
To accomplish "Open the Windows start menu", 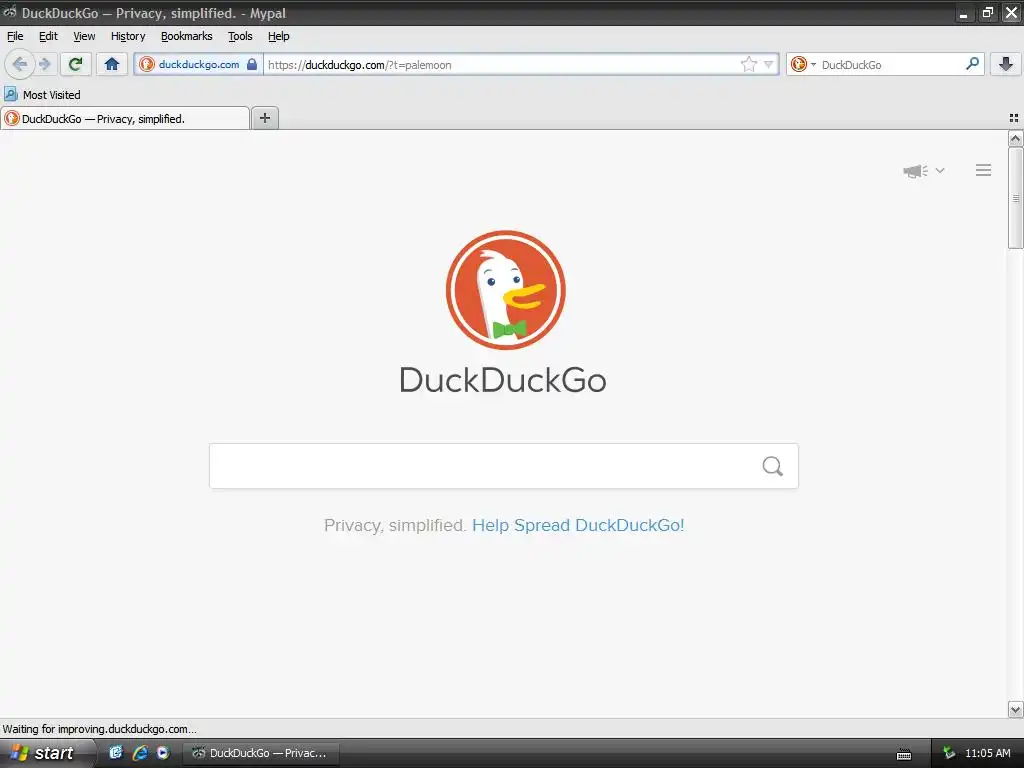I will click(47, 753).
